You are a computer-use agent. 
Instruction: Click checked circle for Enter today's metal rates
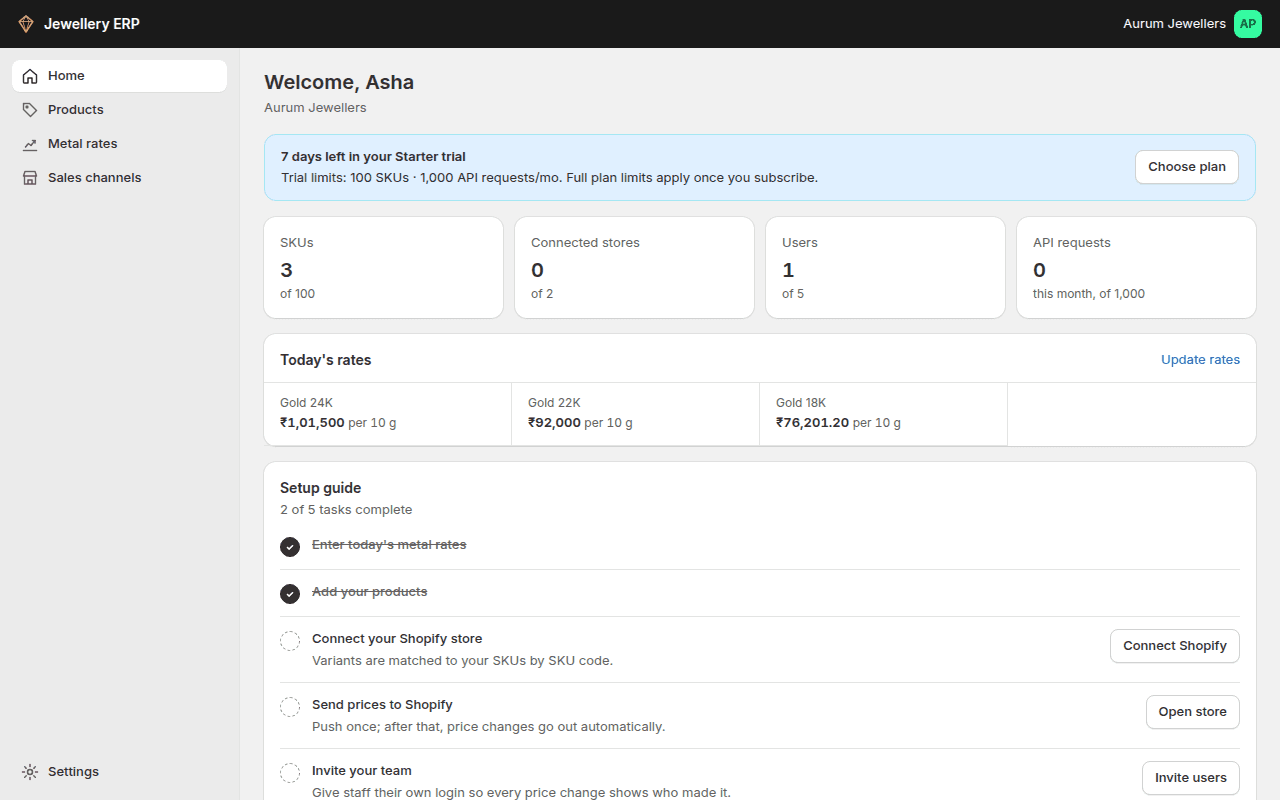click(x=290, y=547)
